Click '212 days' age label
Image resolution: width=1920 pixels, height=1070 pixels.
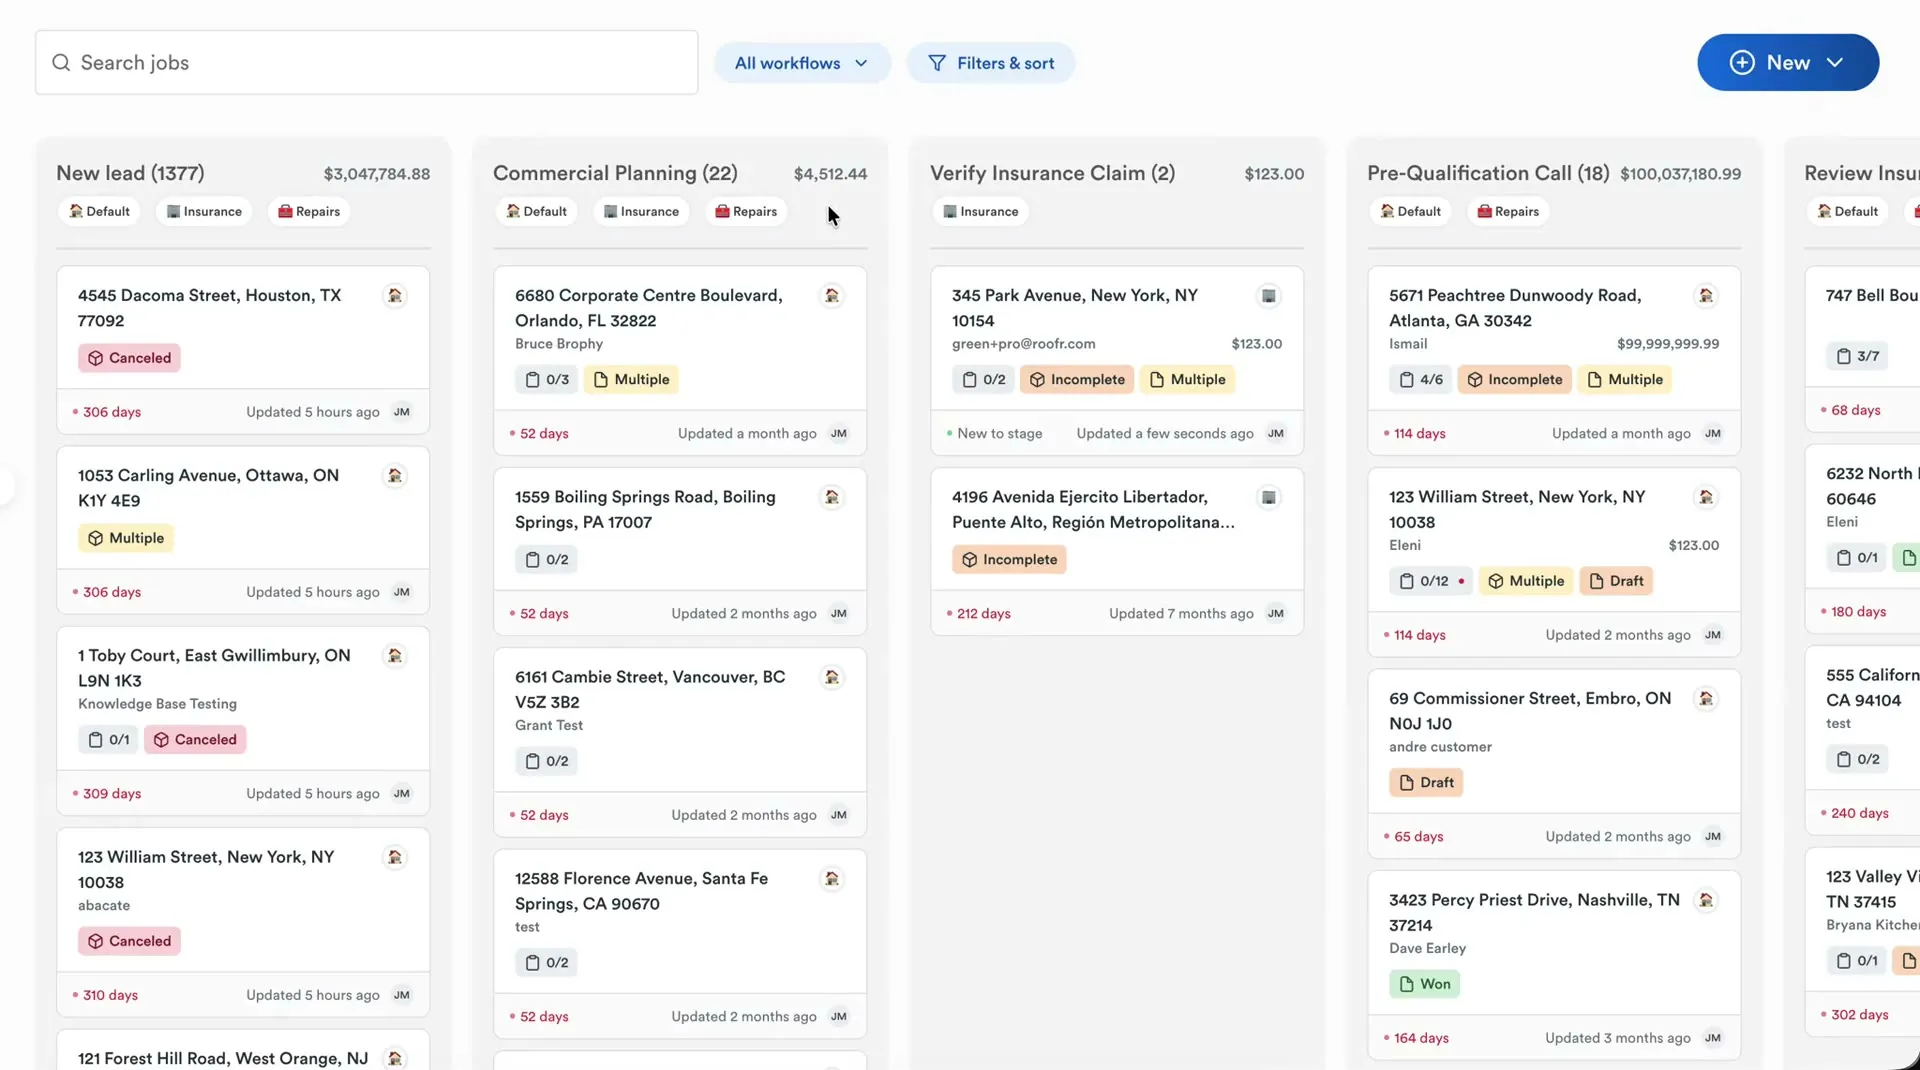click(983, 614)
